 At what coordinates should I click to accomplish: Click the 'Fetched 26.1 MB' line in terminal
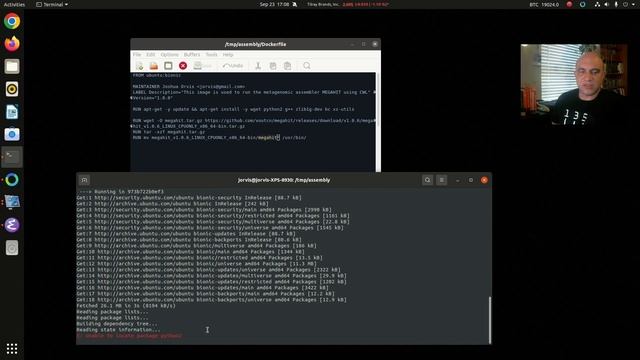126,306
